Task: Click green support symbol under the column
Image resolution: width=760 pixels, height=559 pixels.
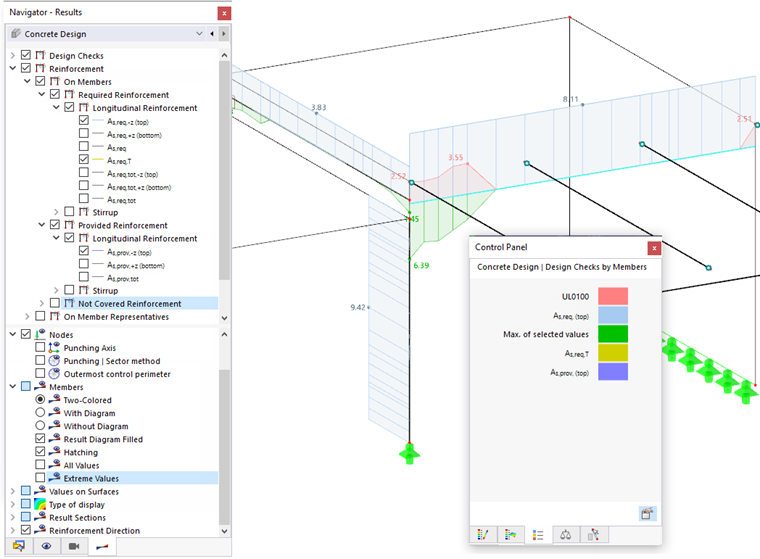Action: (410, 454)
